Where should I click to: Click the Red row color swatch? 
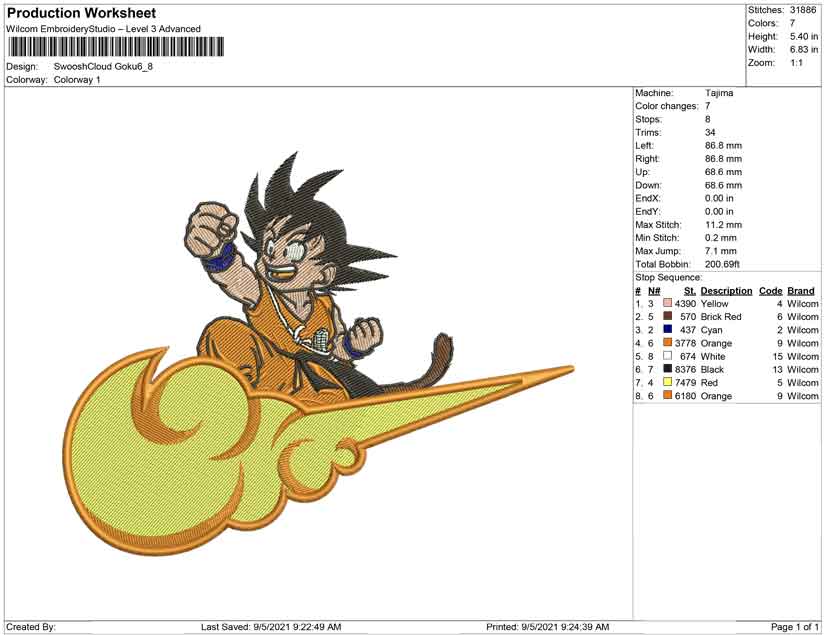668,382
